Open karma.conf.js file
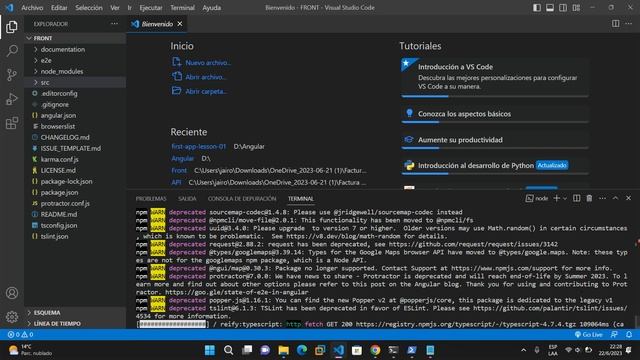Viewport: 640px width, 360px height. (x=75, y=159)
